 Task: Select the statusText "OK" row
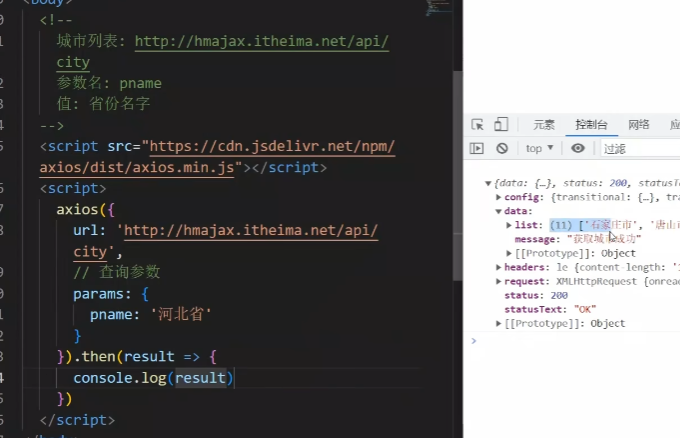[550, 310]
